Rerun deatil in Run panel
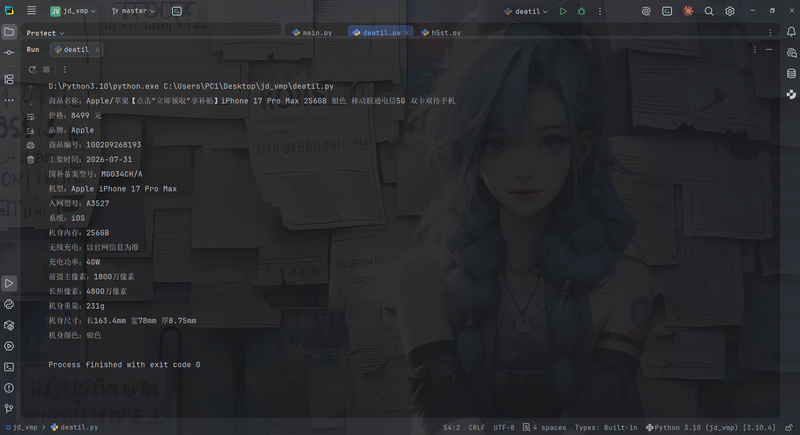This screenshot has height=435, width=800. click(x=32, y=69)
